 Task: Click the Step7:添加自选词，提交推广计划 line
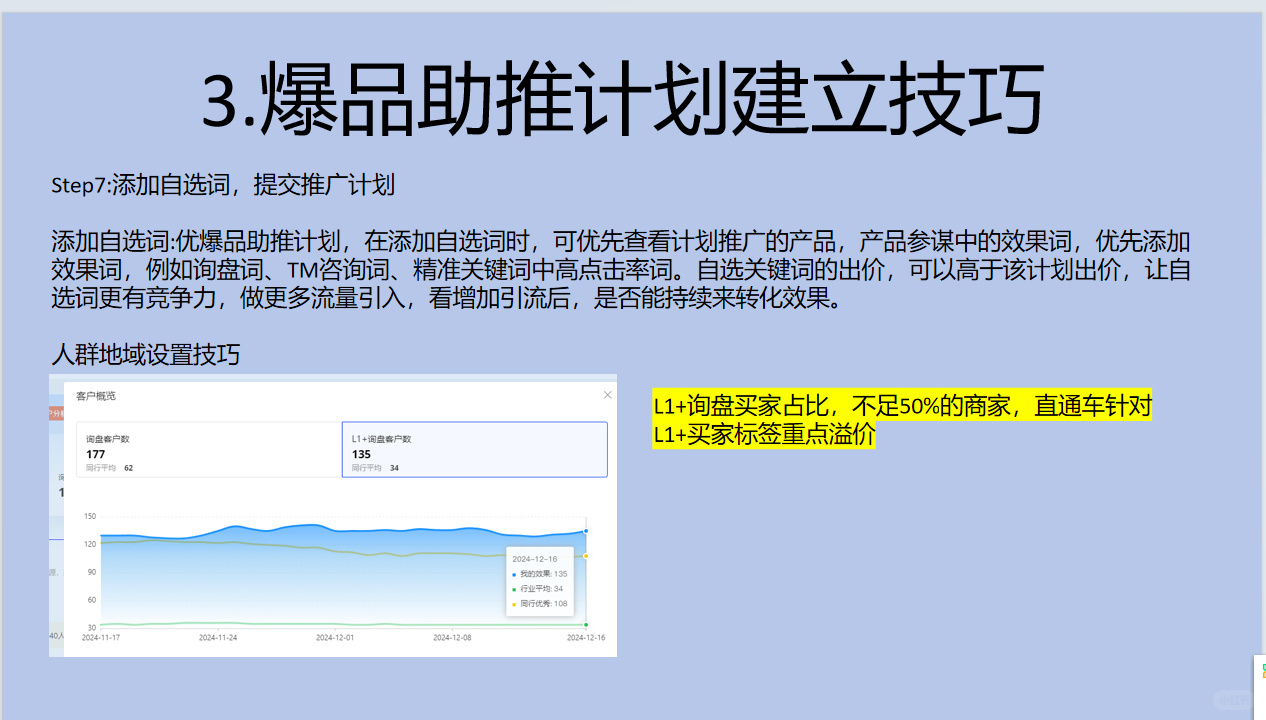[223, 185]
